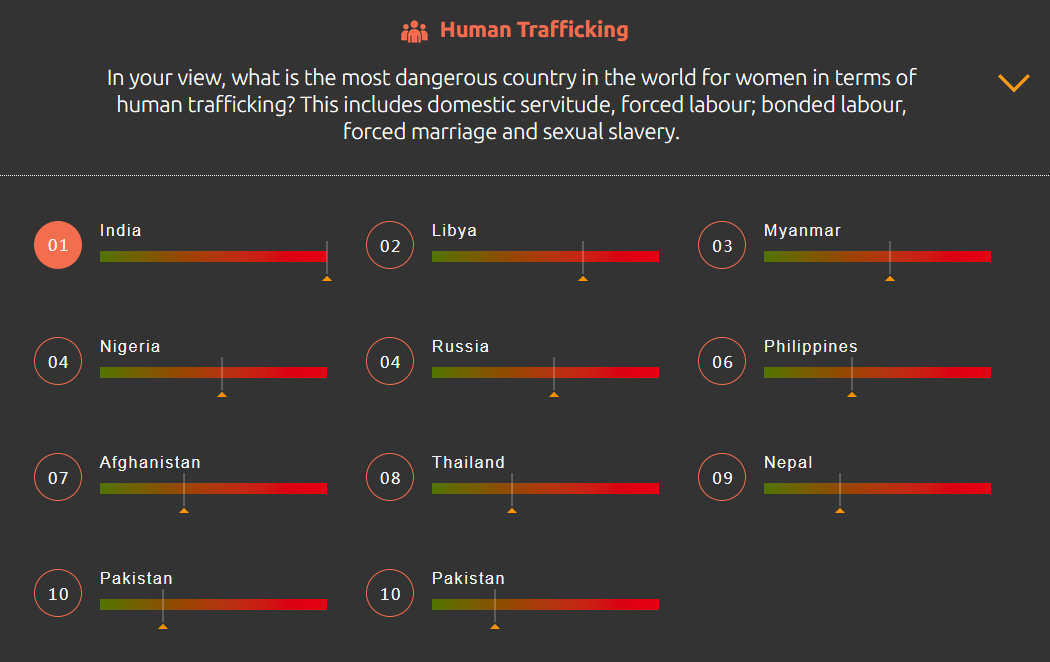
Task: Click the Human Trafficking people icon
Action: 414,31
